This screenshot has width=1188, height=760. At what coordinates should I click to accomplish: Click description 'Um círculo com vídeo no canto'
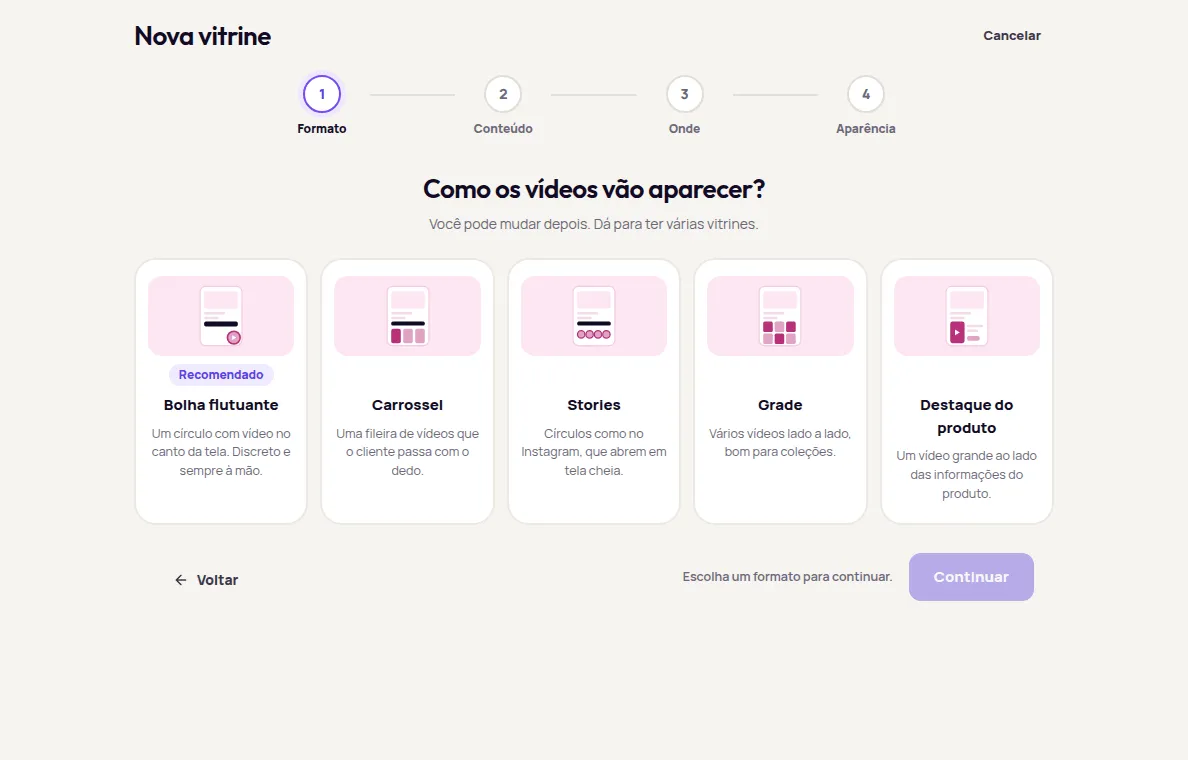[x=220, y=452]
